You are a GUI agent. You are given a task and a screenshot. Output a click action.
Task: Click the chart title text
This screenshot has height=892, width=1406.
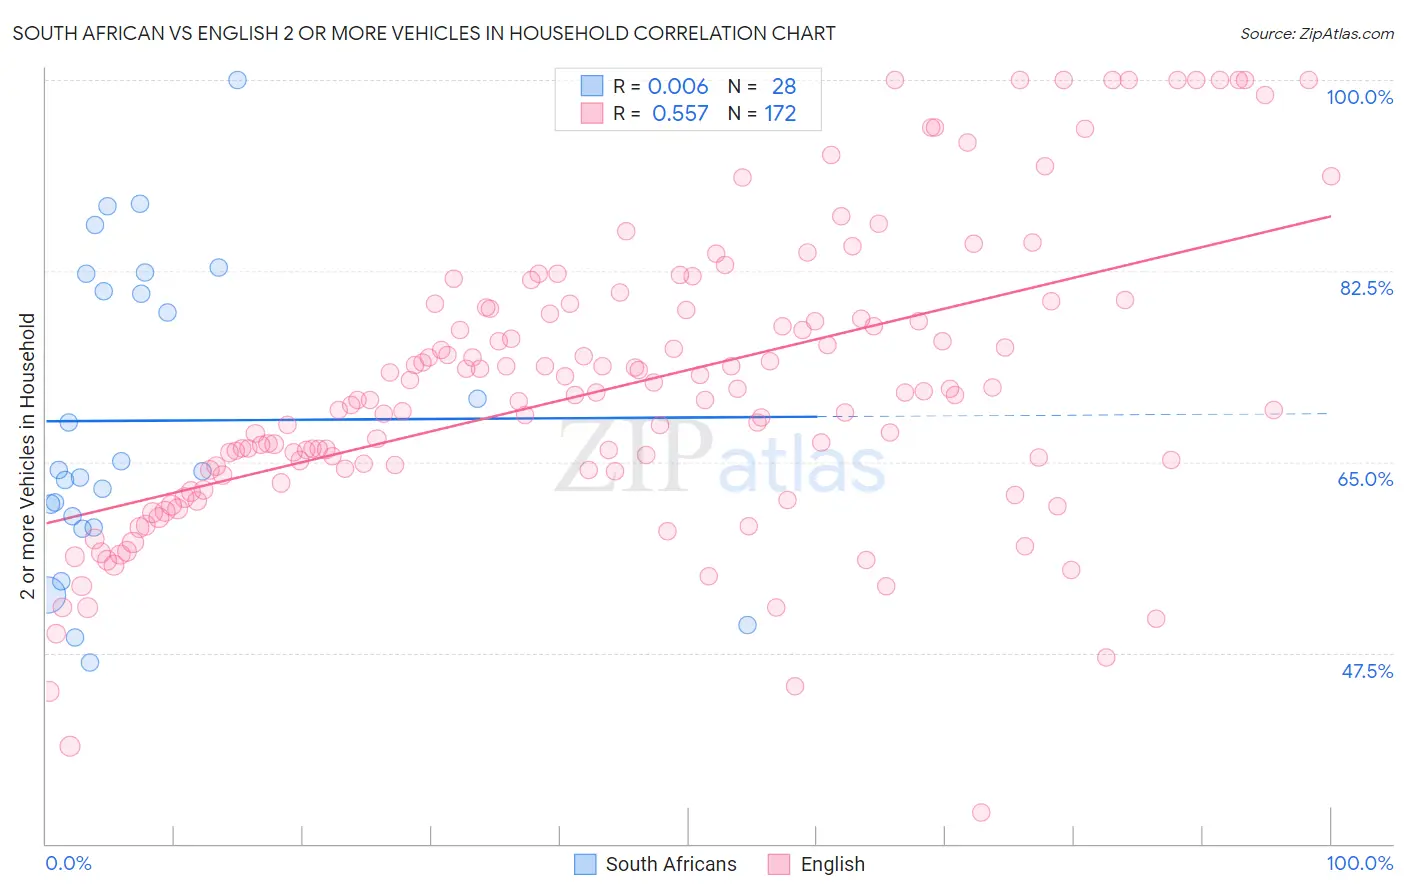[x=424, y=33]
